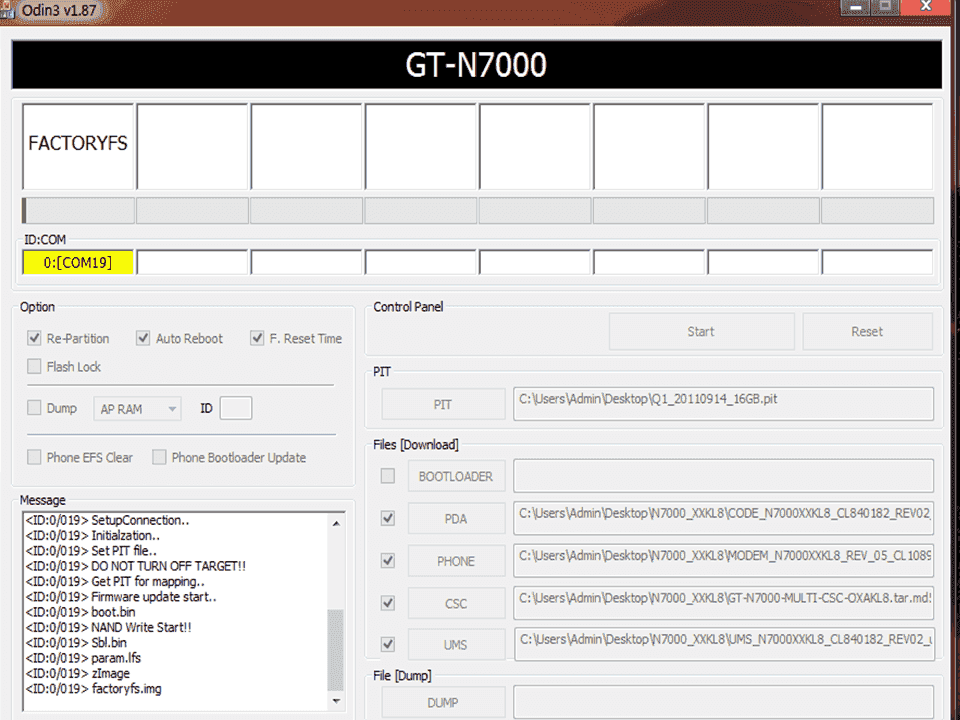Click the Message log scroll up arrow
The height and width of the screenshot is (720, 960).
pyautogui.click(x=336, y=523)
